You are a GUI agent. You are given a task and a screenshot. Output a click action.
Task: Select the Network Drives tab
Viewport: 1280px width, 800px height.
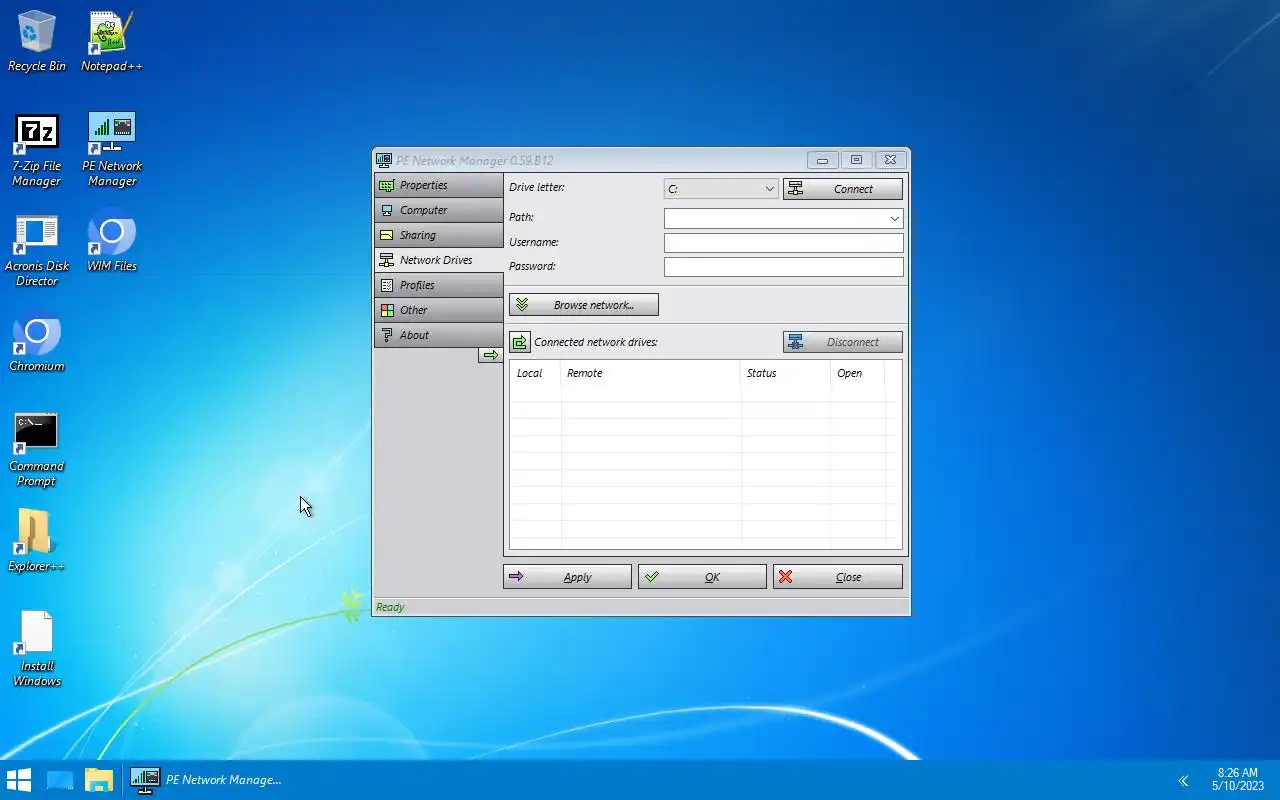pyautogui.click(x=439, y=260)
